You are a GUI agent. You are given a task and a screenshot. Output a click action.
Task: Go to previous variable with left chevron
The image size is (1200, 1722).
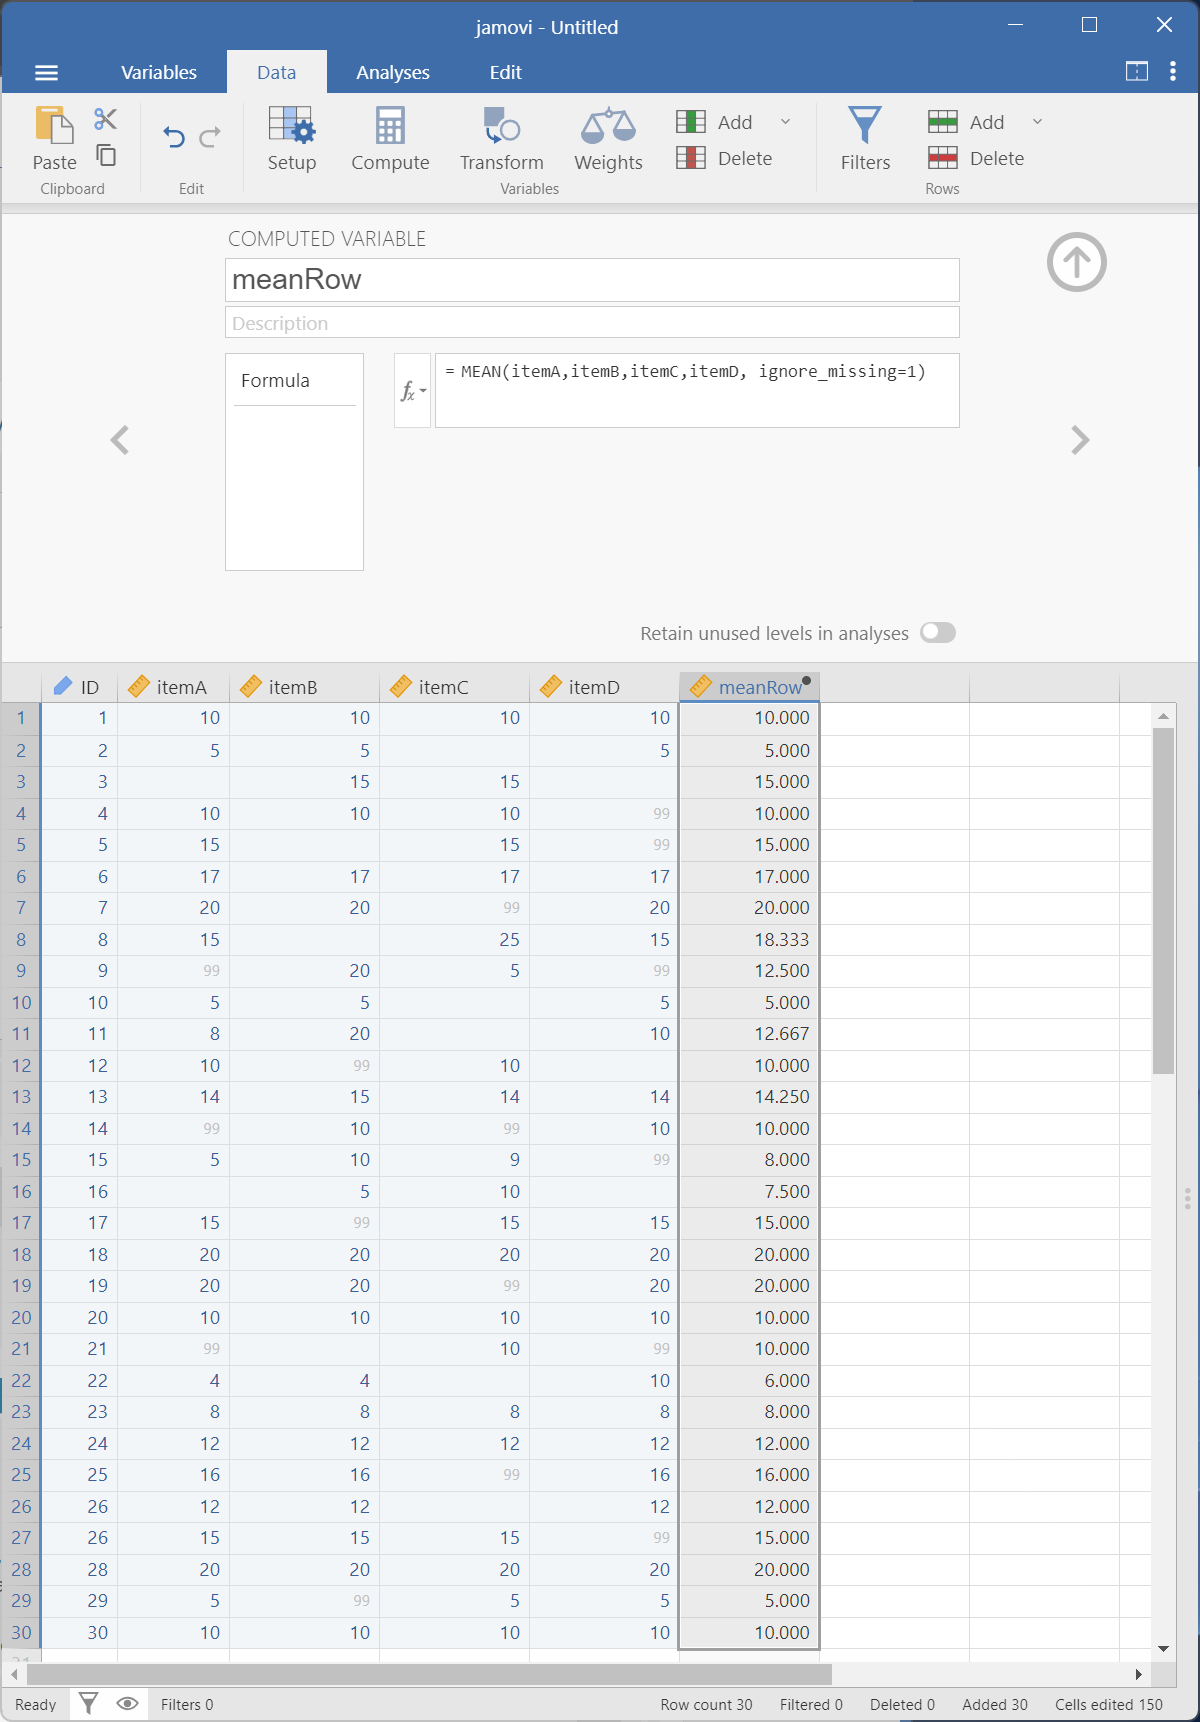pos(120,440)
